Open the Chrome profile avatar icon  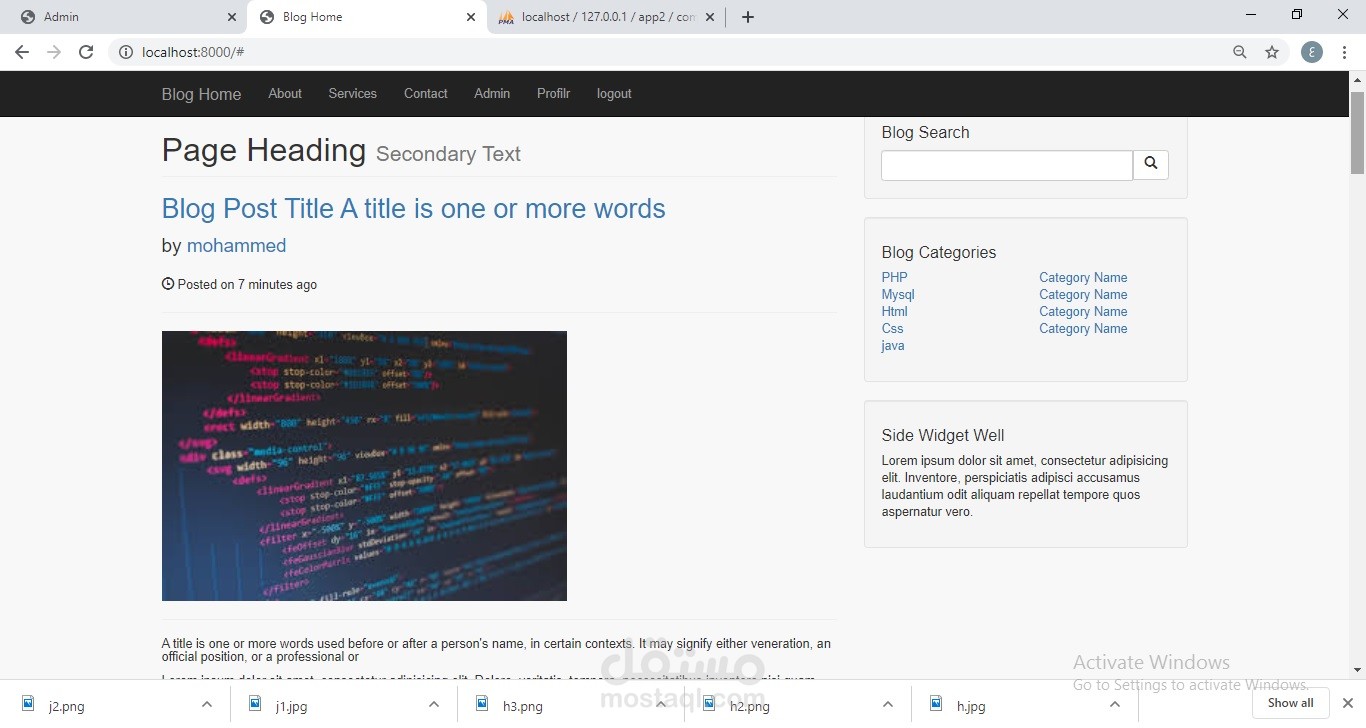[x=1312, y=52]
